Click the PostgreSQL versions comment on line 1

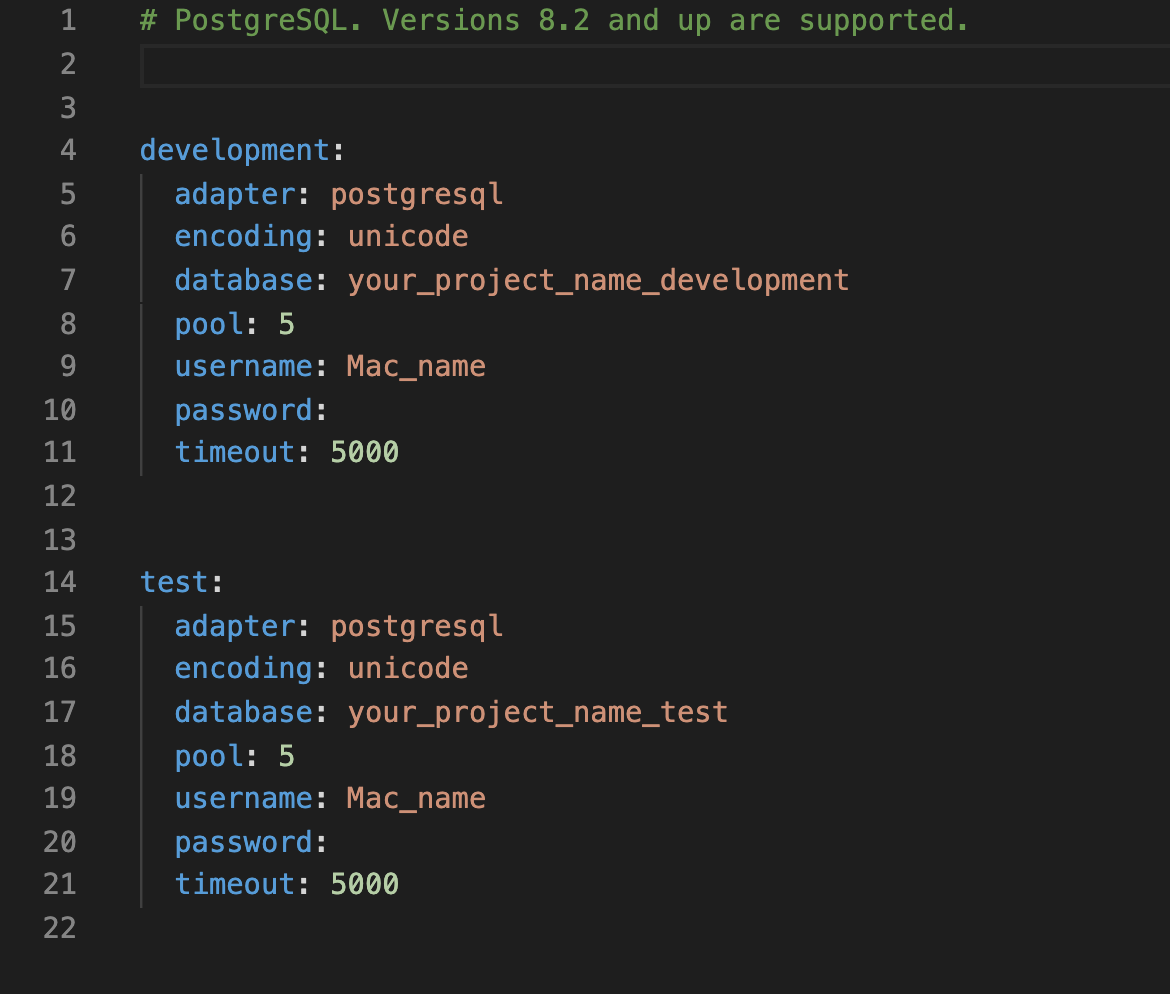554,21
